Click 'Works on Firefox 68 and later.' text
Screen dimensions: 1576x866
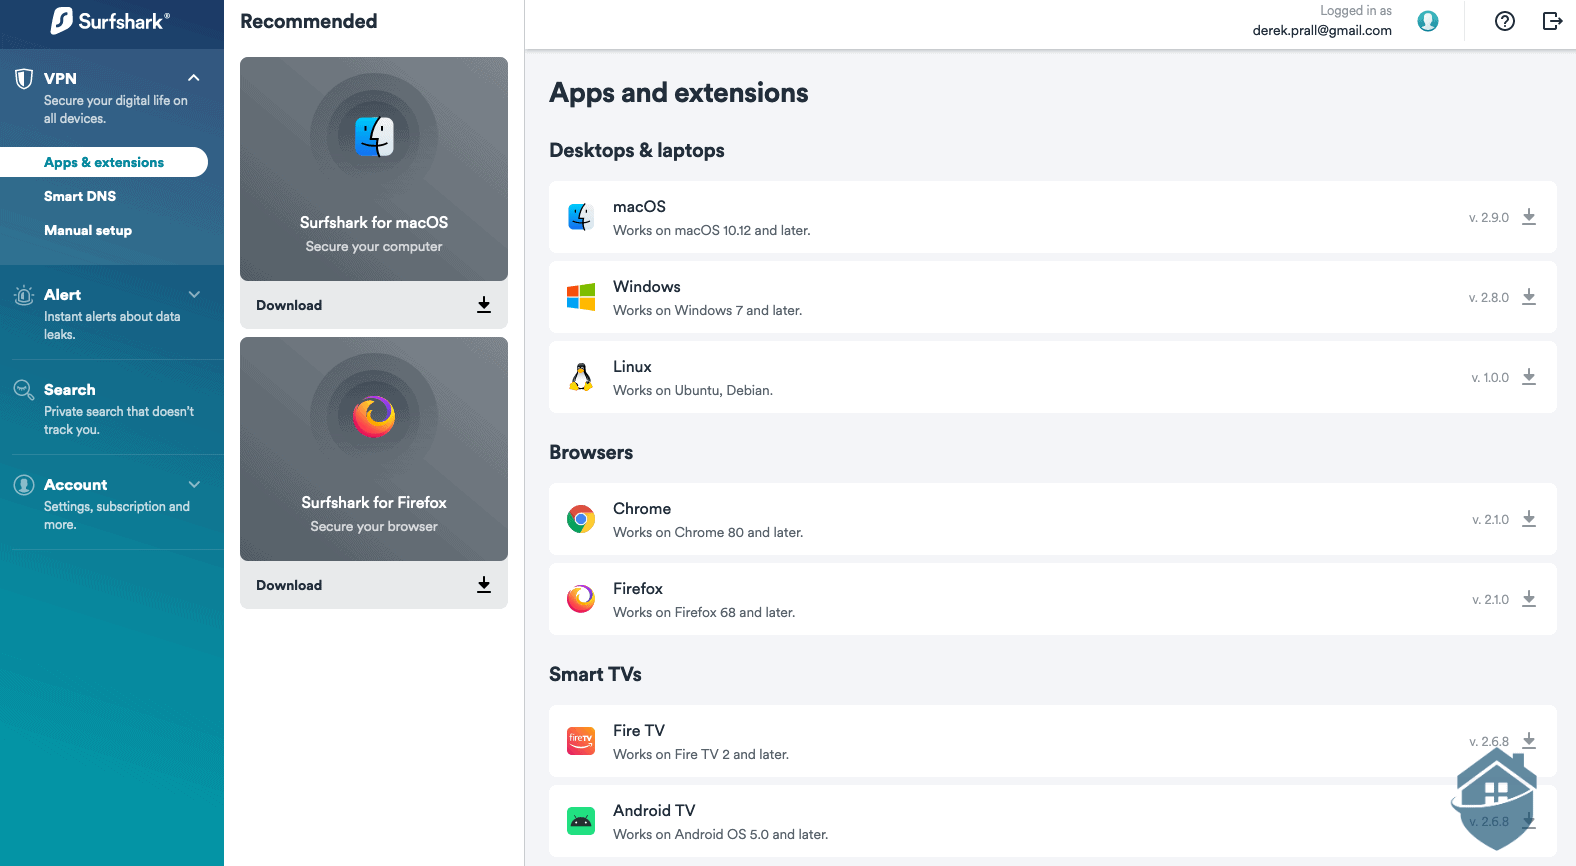click(704, 612)
